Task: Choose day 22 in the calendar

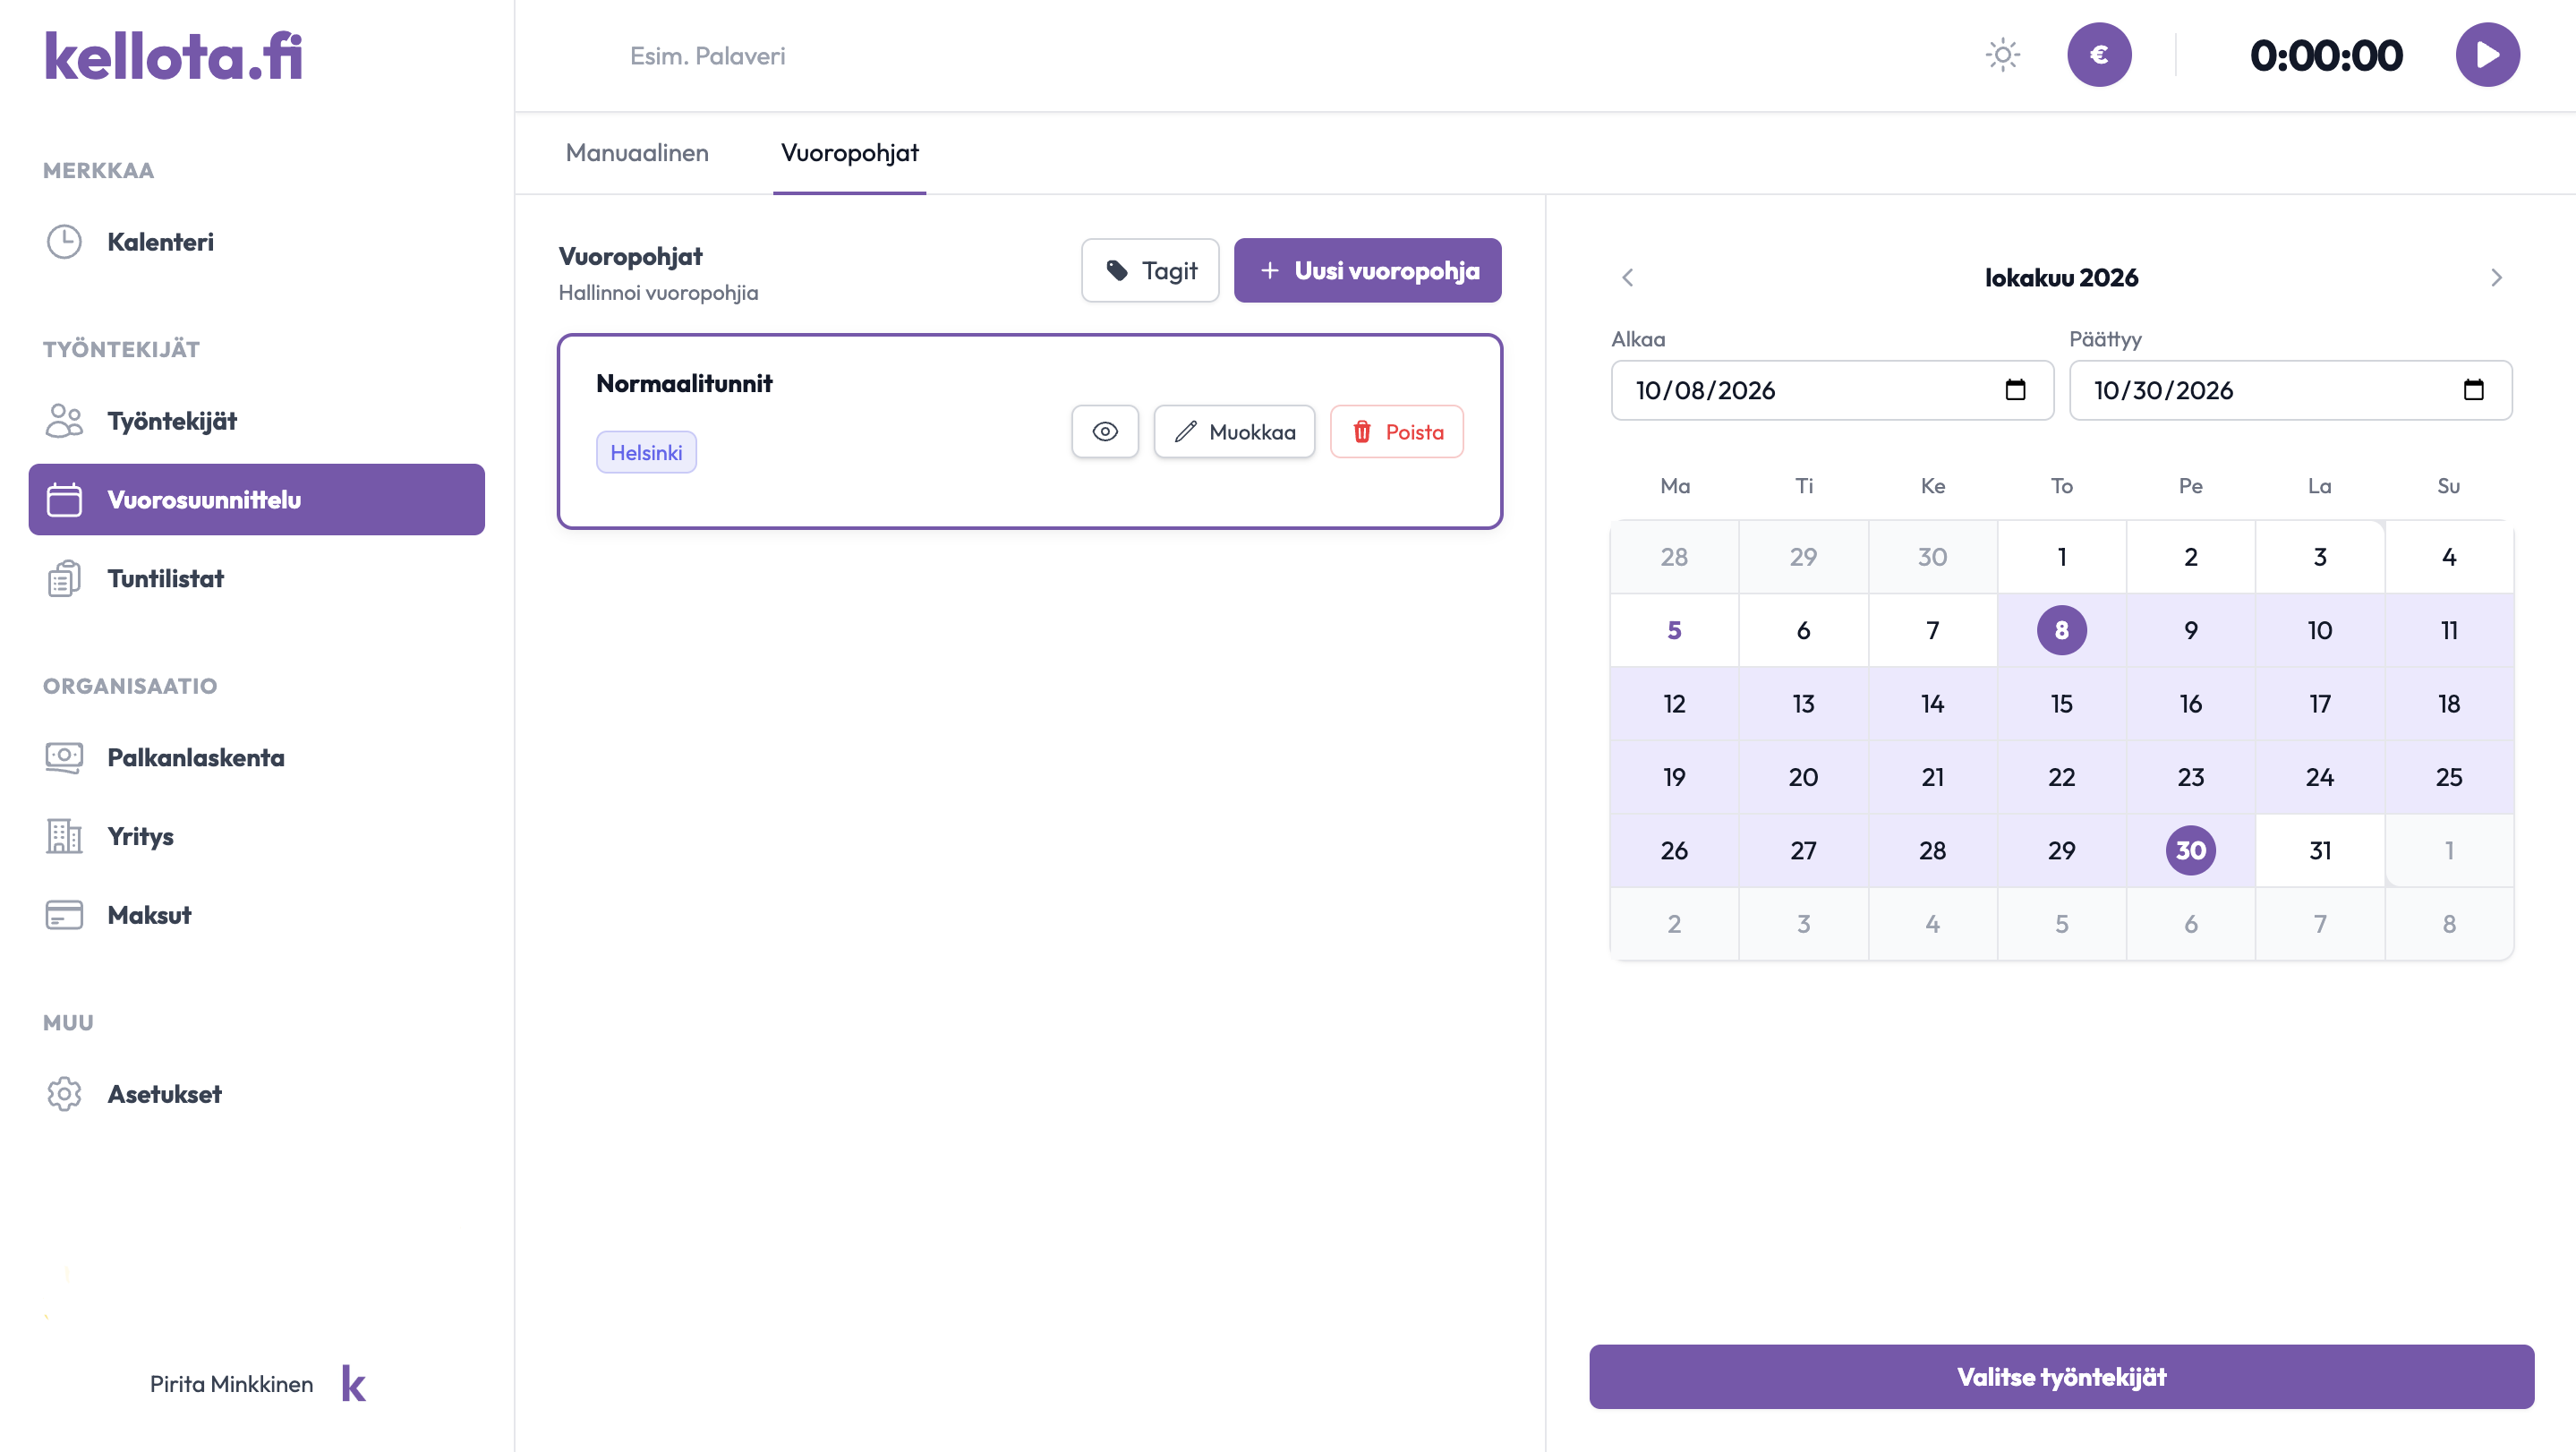Action: [x=2061, y=777]
